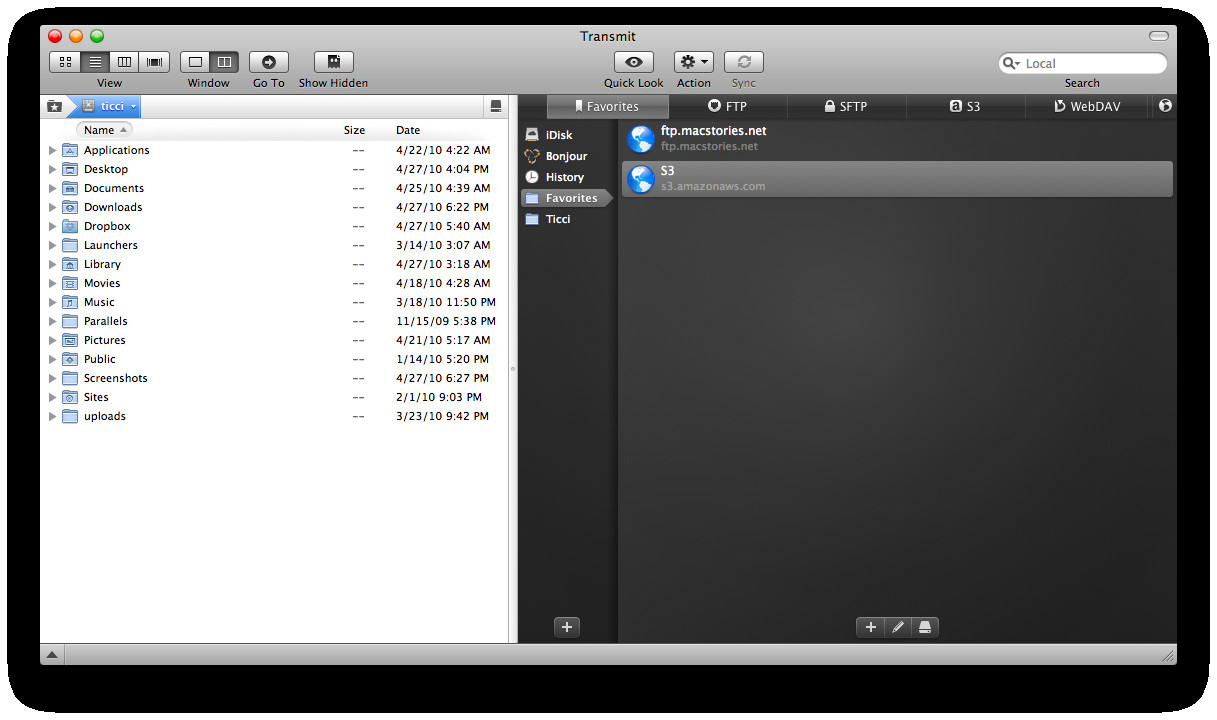The image size is (1217, 720).
Task: Select single-pane window layout
Action: point(195,62)
